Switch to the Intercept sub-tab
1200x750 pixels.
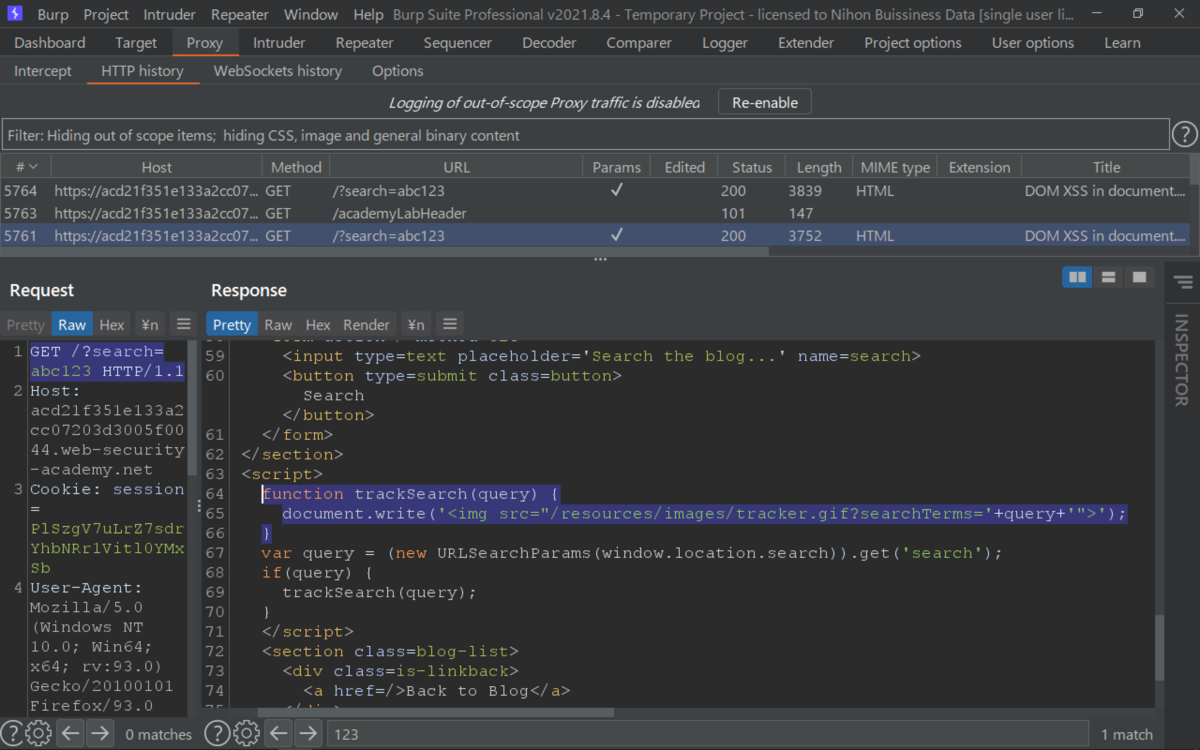click(x=43, y=71)
